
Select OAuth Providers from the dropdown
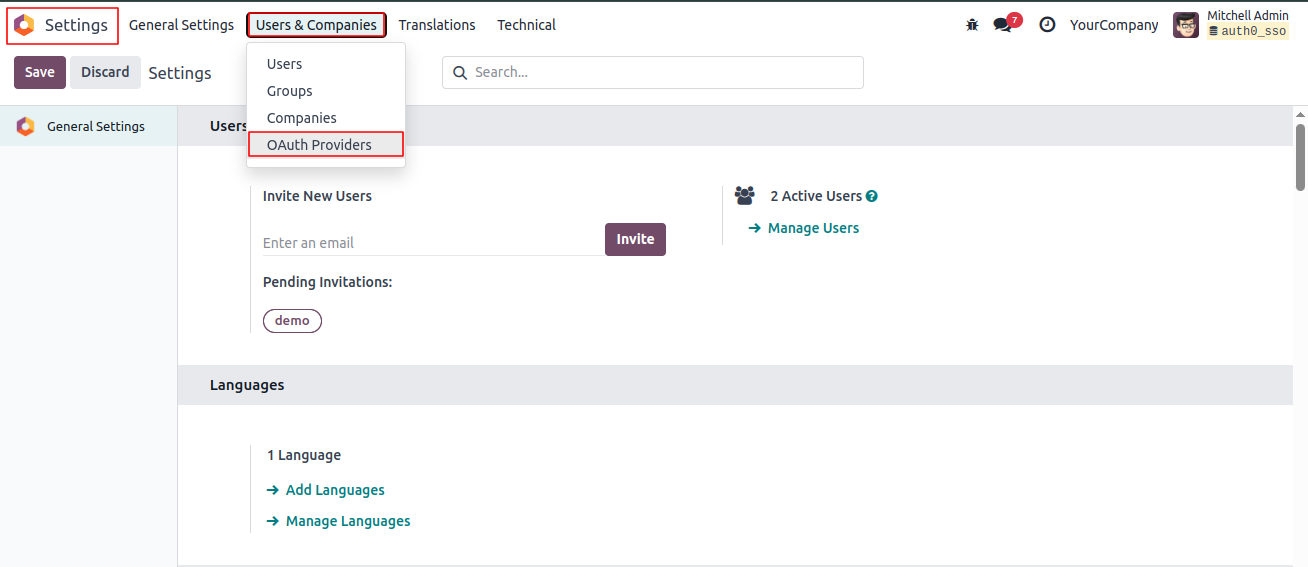[326, 145]
